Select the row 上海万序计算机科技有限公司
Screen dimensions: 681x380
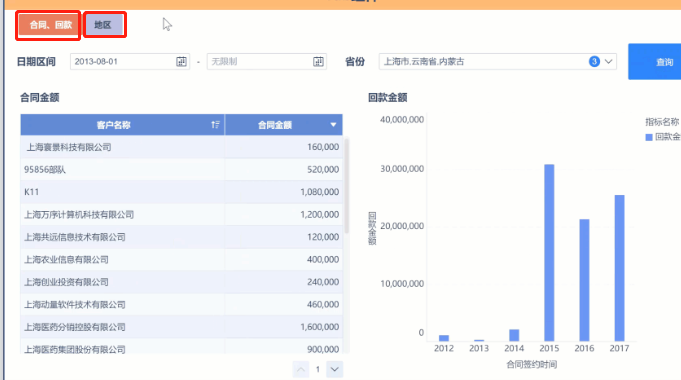(182, 215)
